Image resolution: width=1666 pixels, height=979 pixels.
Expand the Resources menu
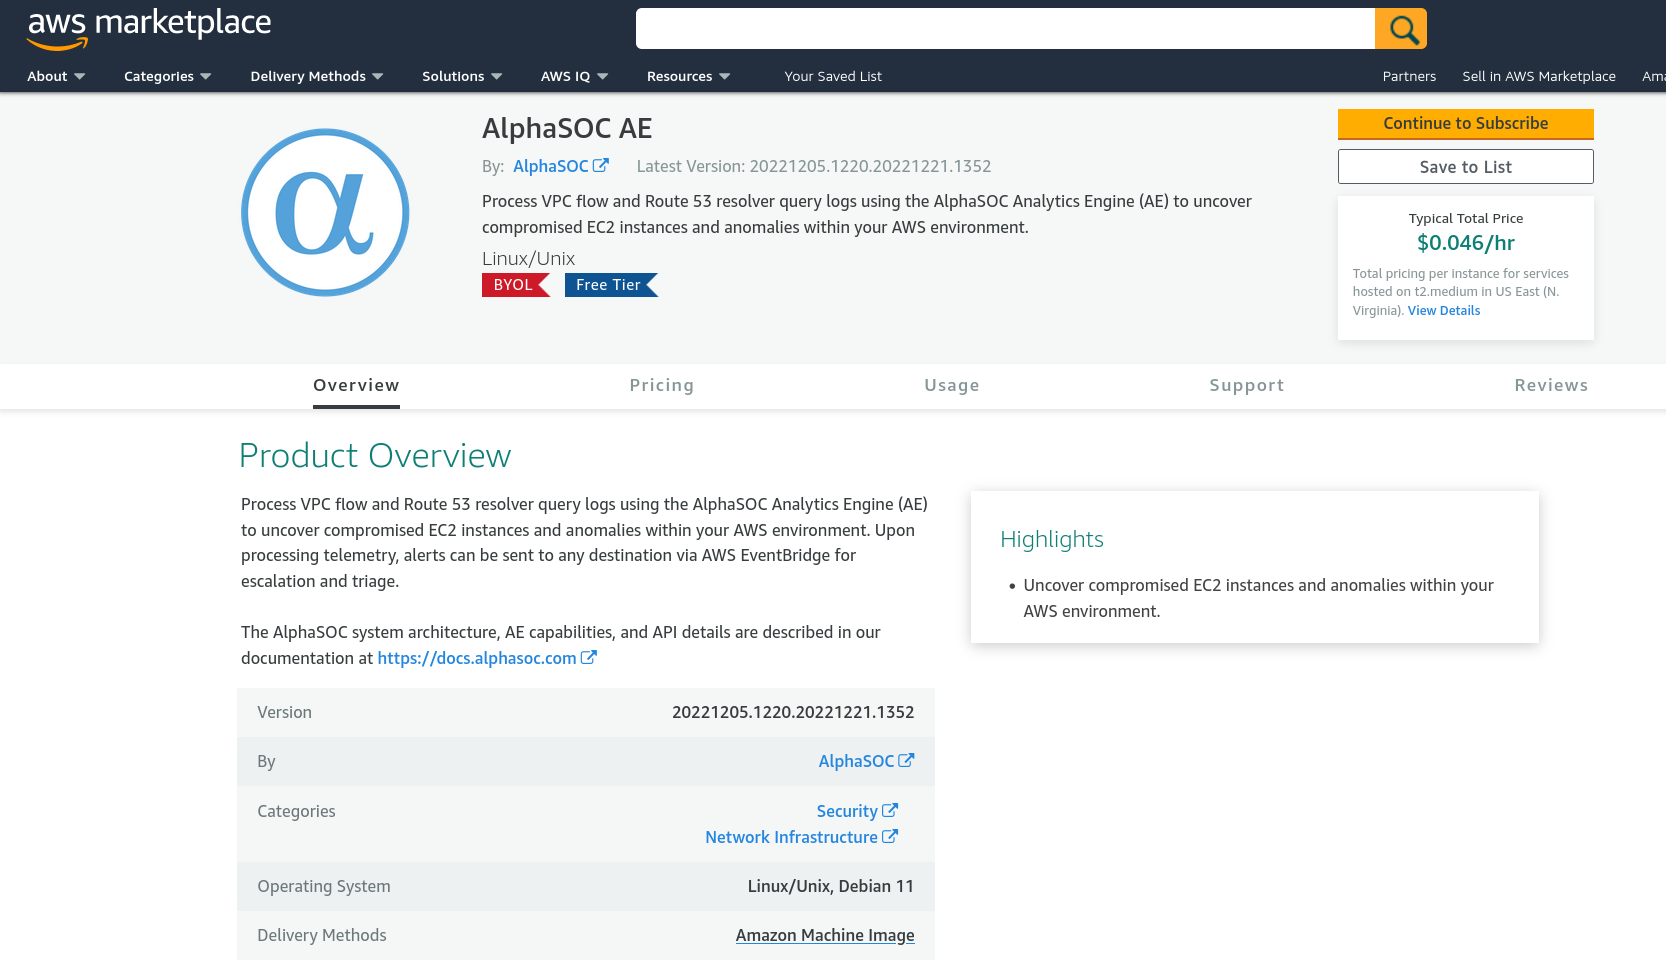[x=689, y=76]
